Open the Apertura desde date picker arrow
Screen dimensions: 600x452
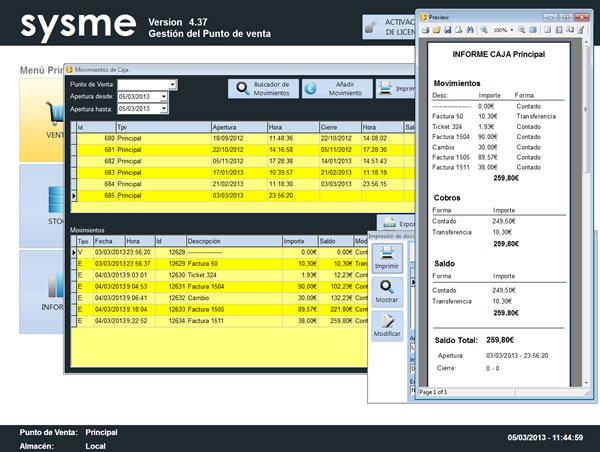tap(164, 97)
